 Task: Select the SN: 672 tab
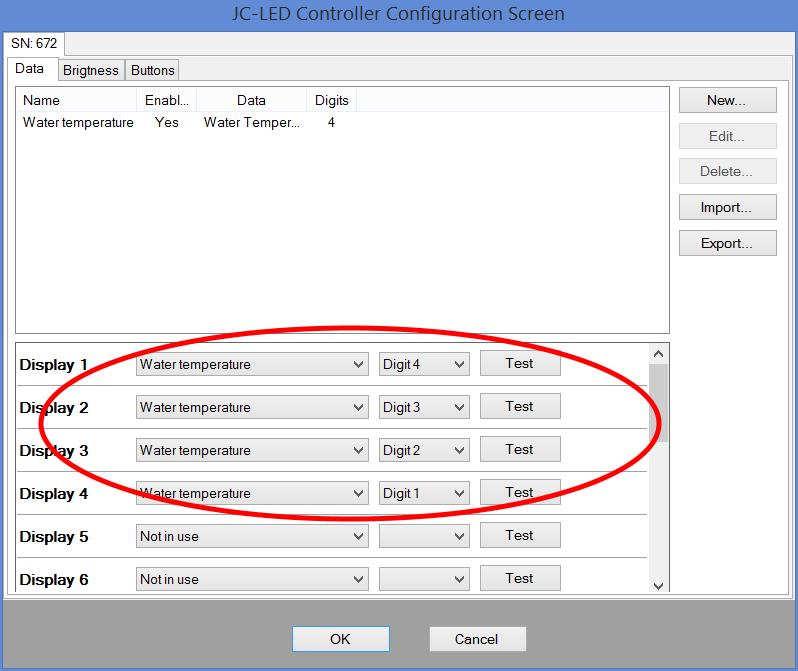click(x=34, y=44)
